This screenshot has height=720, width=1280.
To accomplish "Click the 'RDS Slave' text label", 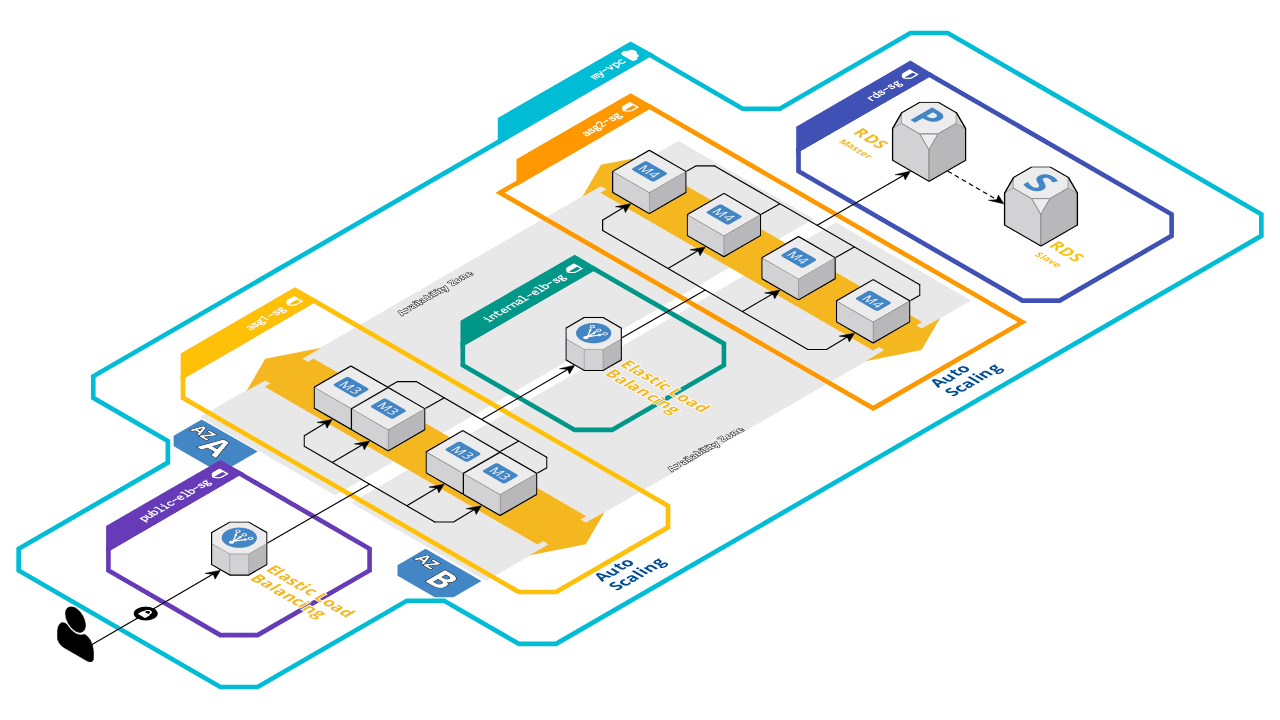I will (1058, 255).
